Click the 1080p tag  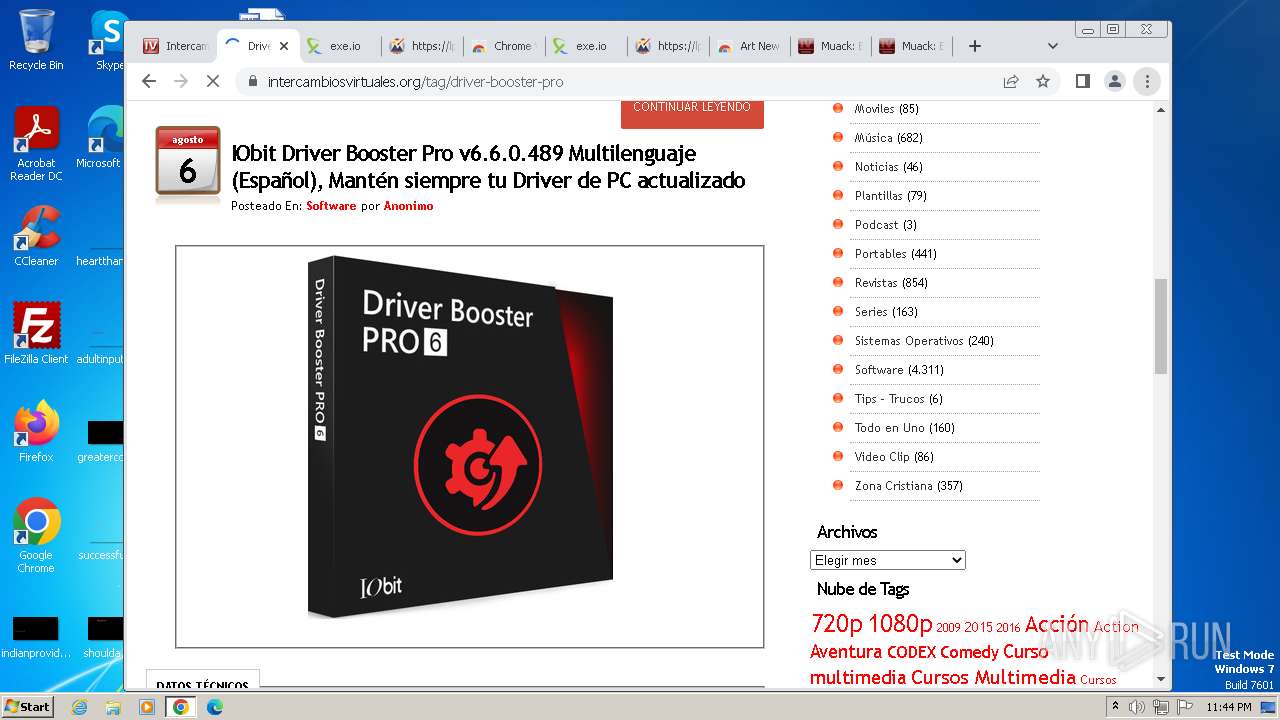click(900, 624)
